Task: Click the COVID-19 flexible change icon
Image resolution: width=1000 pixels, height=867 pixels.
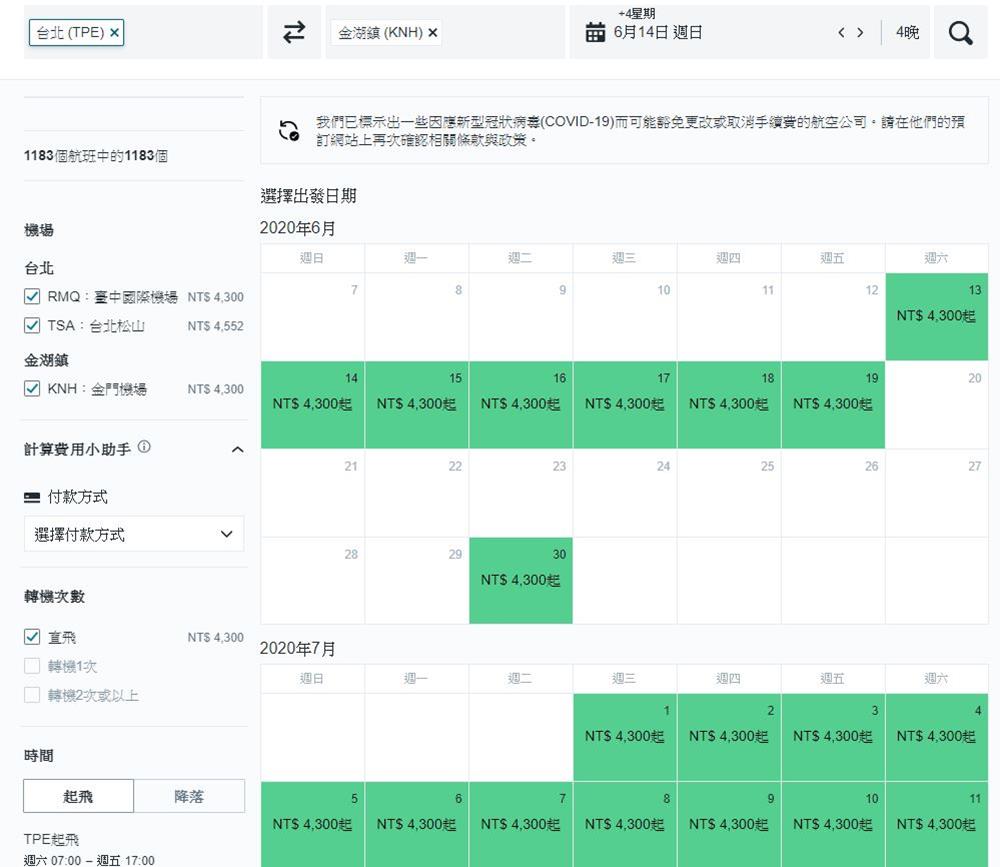Action: tap(289, 130)
